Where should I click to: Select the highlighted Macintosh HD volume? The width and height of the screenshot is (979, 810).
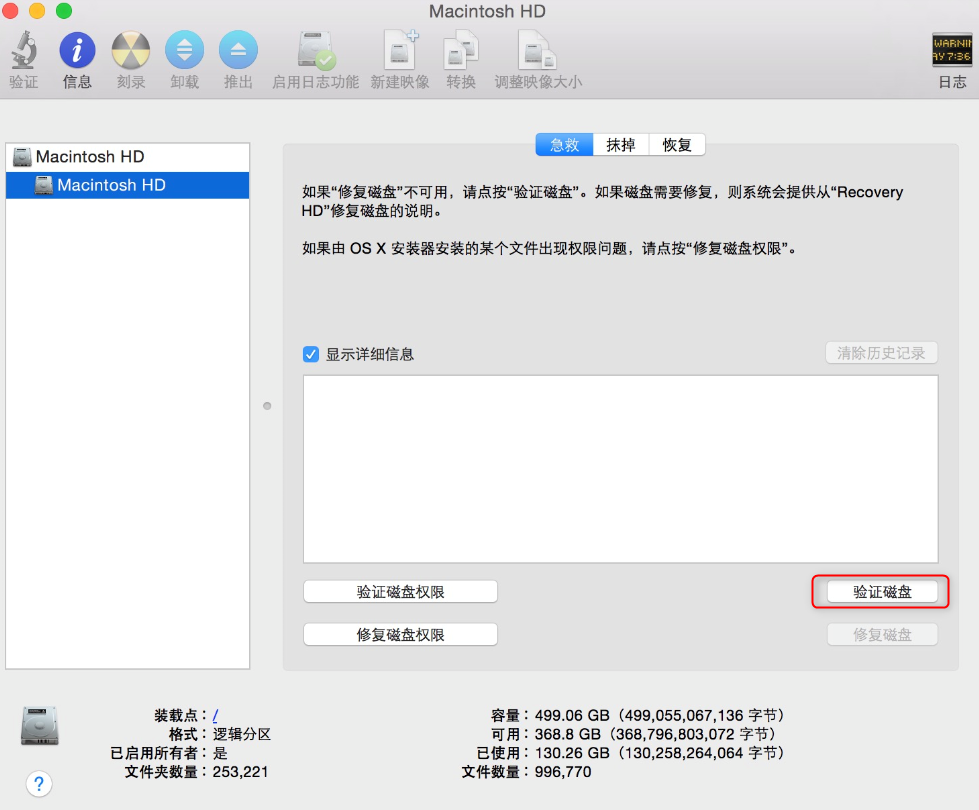pos(127,185)
